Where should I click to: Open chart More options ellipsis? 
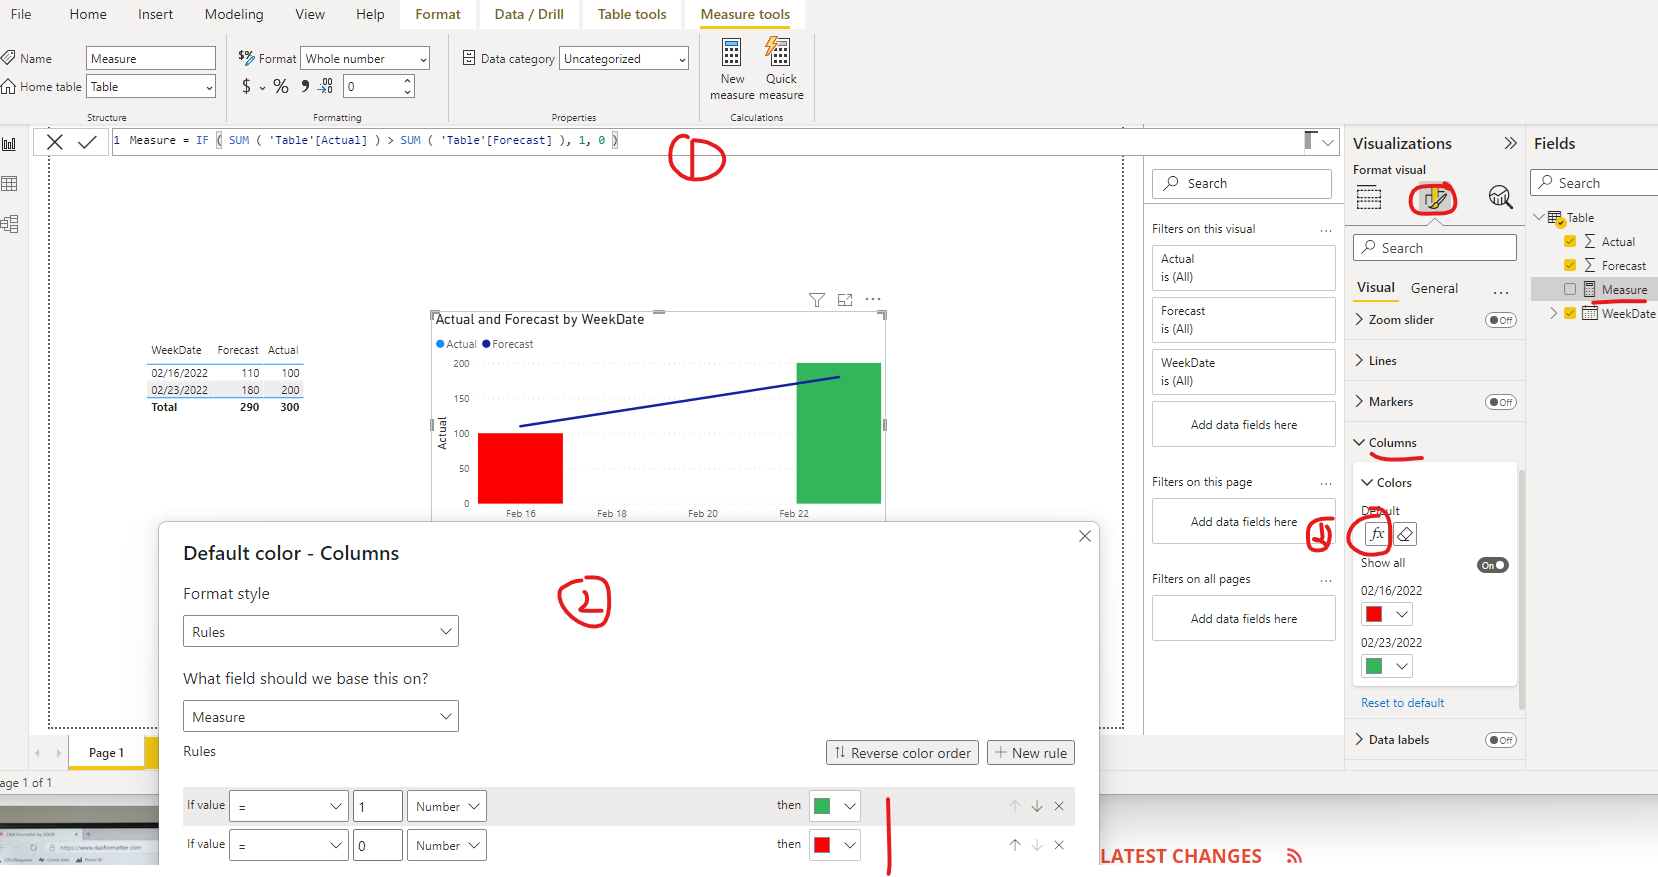pos(873,299)
